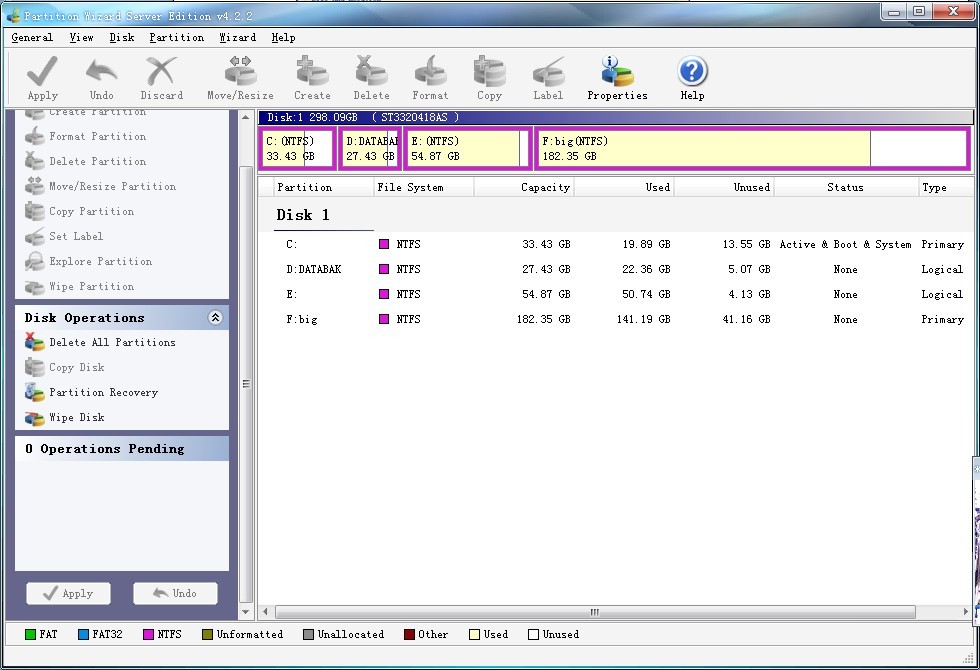Click the sidebar scroll up arrow
The width and height of the screenshot is (980, 670).
(x=246, y=118)
